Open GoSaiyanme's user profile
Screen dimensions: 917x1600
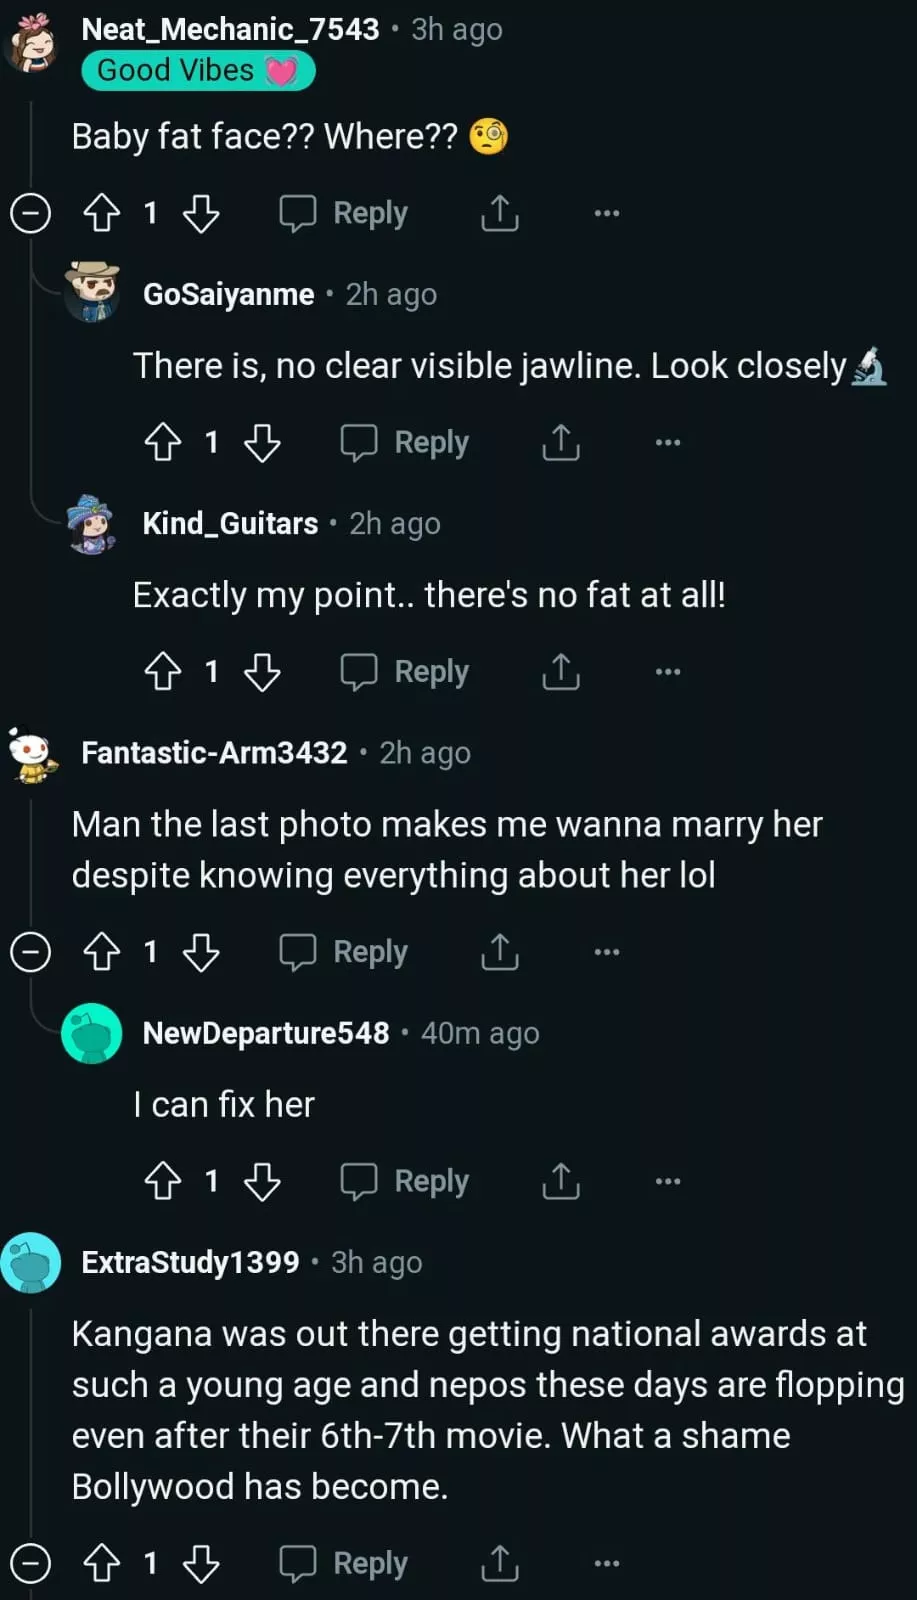(x=228, y=295)
